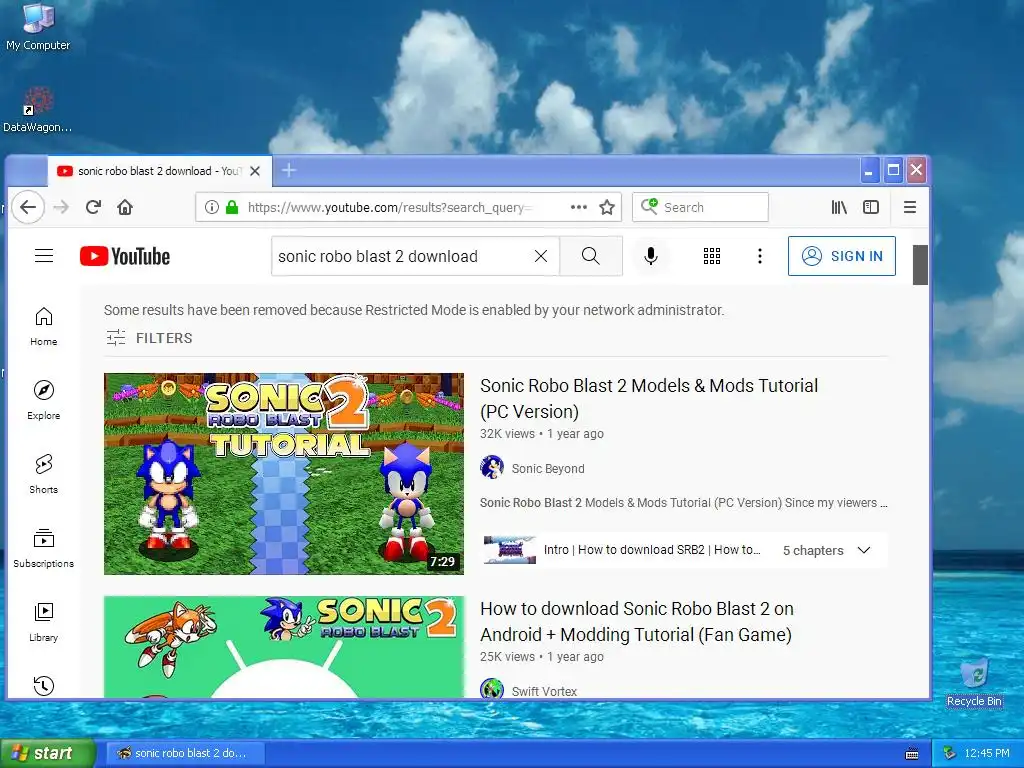Image resolution: width=1024 pixels, height=768 pixels.
Task: Click the system tray clock 12:45 PM
Action: (x=987, y=753)
